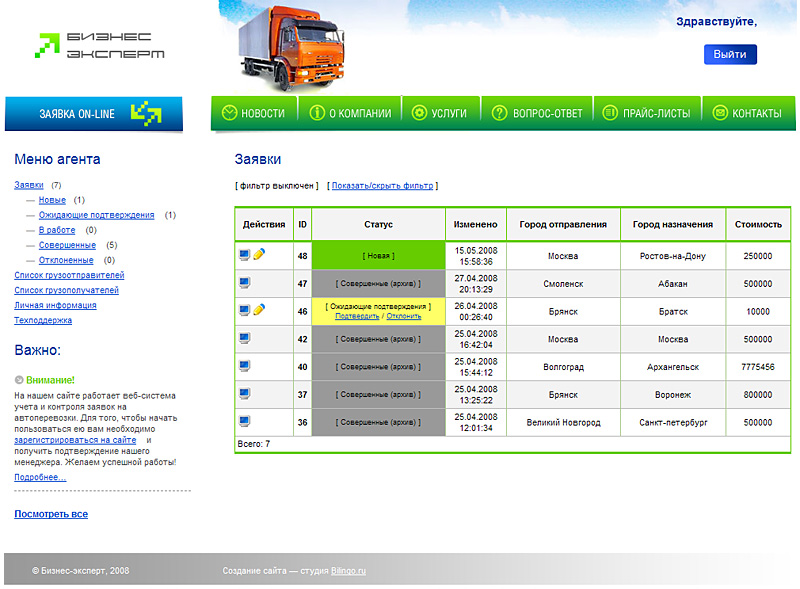Click the pencil edit icon for order 48
The height and width of the screenshot is (589, 800).
point(259,255)
